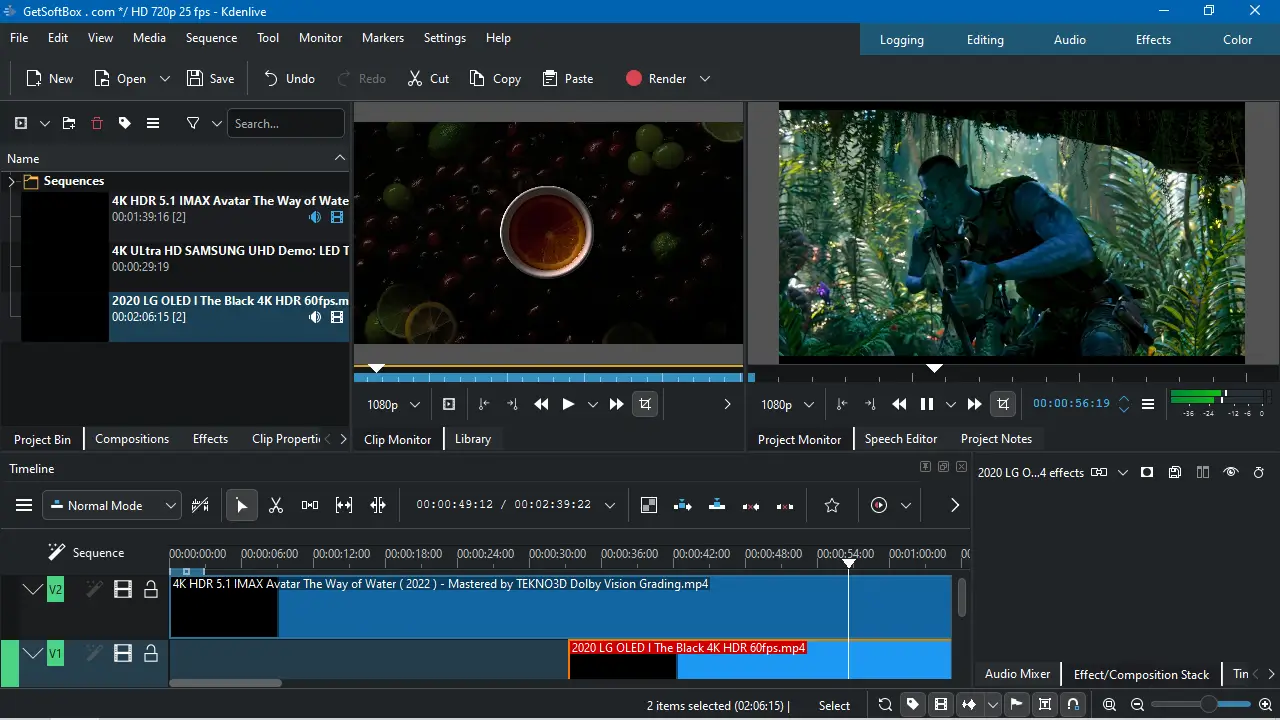
Task: Lift timeline zone icon
Action: pos(785,505)
